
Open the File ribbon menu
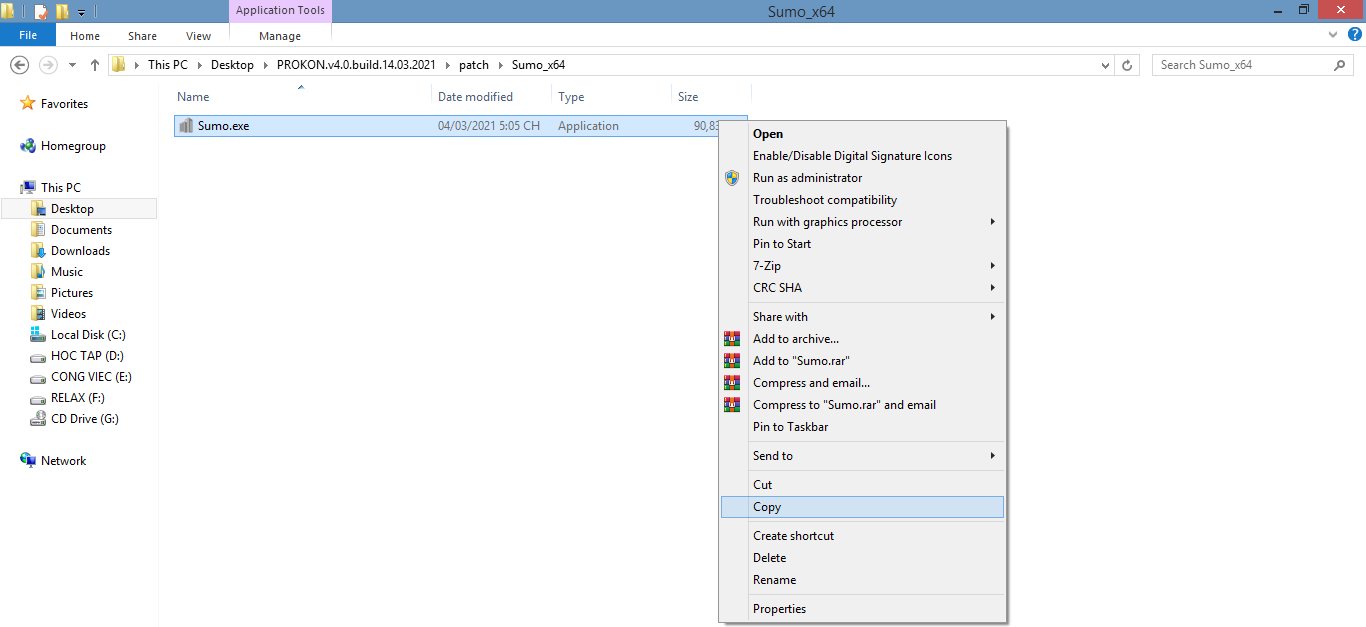coord(28,36)
